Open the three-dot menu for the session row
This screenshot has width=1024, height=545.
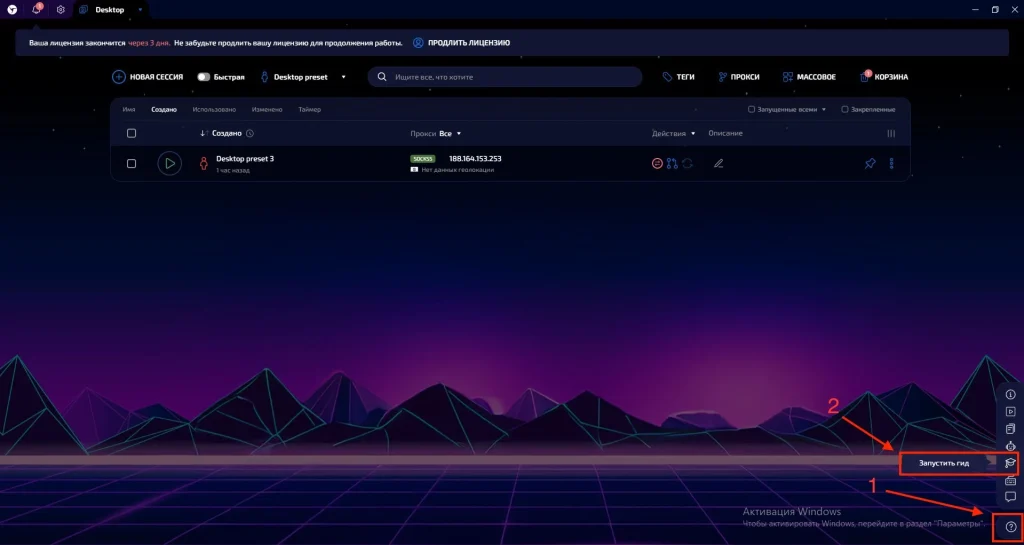coord(891,164)
